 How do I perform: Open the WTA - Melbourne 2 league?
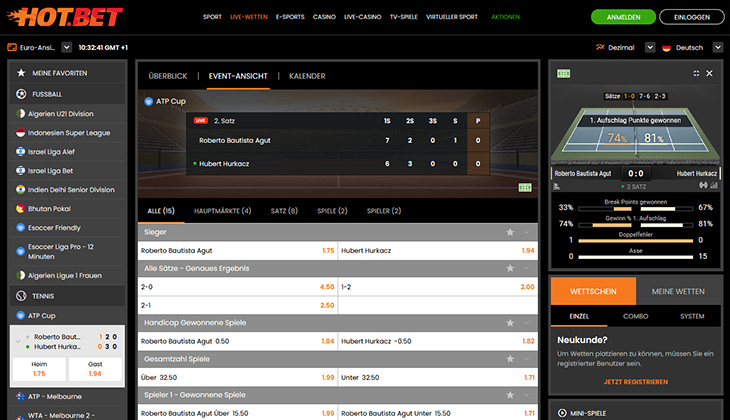[61, 415]
